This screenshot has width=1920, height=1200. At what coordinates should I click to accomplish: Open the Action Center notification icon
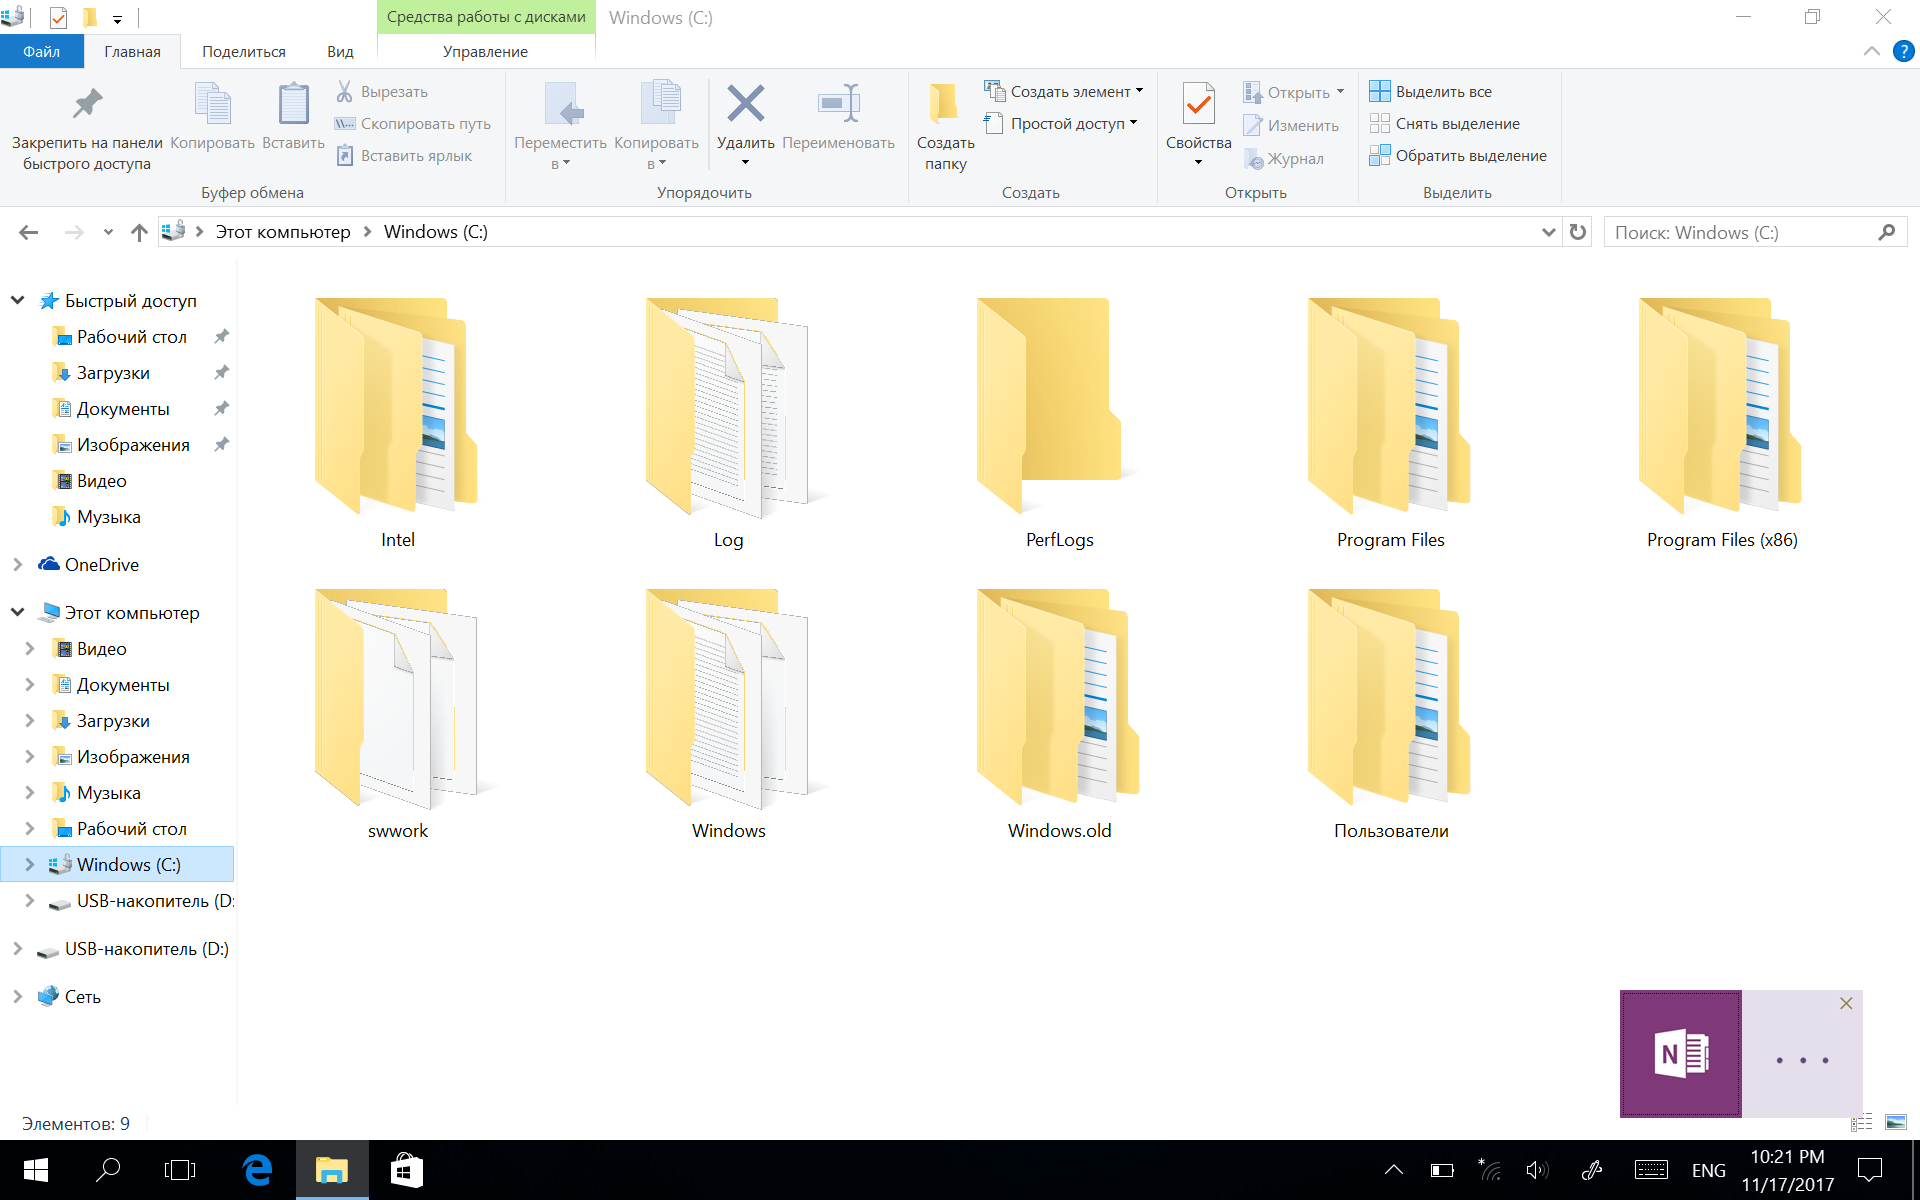(x=1869, y=1170)
